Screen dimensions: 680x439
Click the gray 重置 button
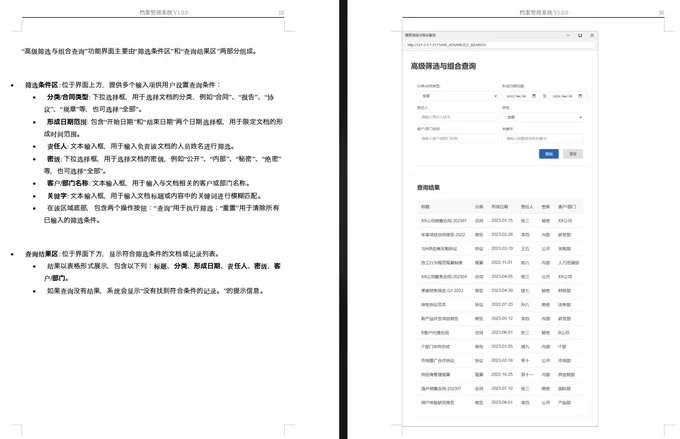[573, 154]
